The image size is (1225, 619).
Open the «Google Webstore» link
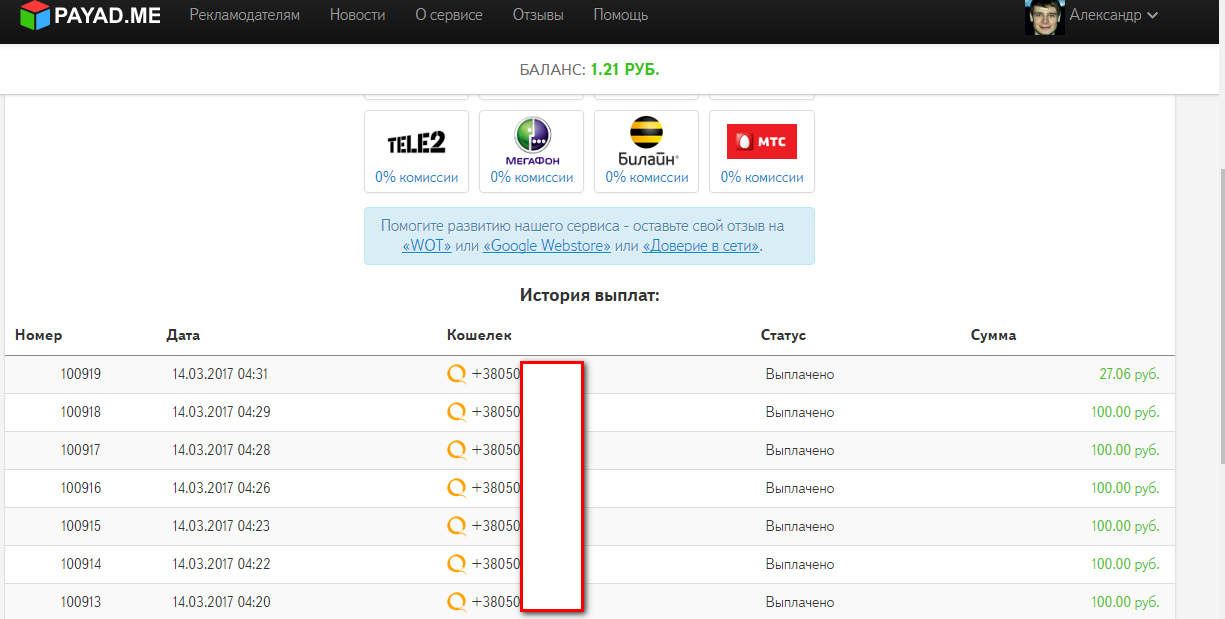[x=546, y=246]
